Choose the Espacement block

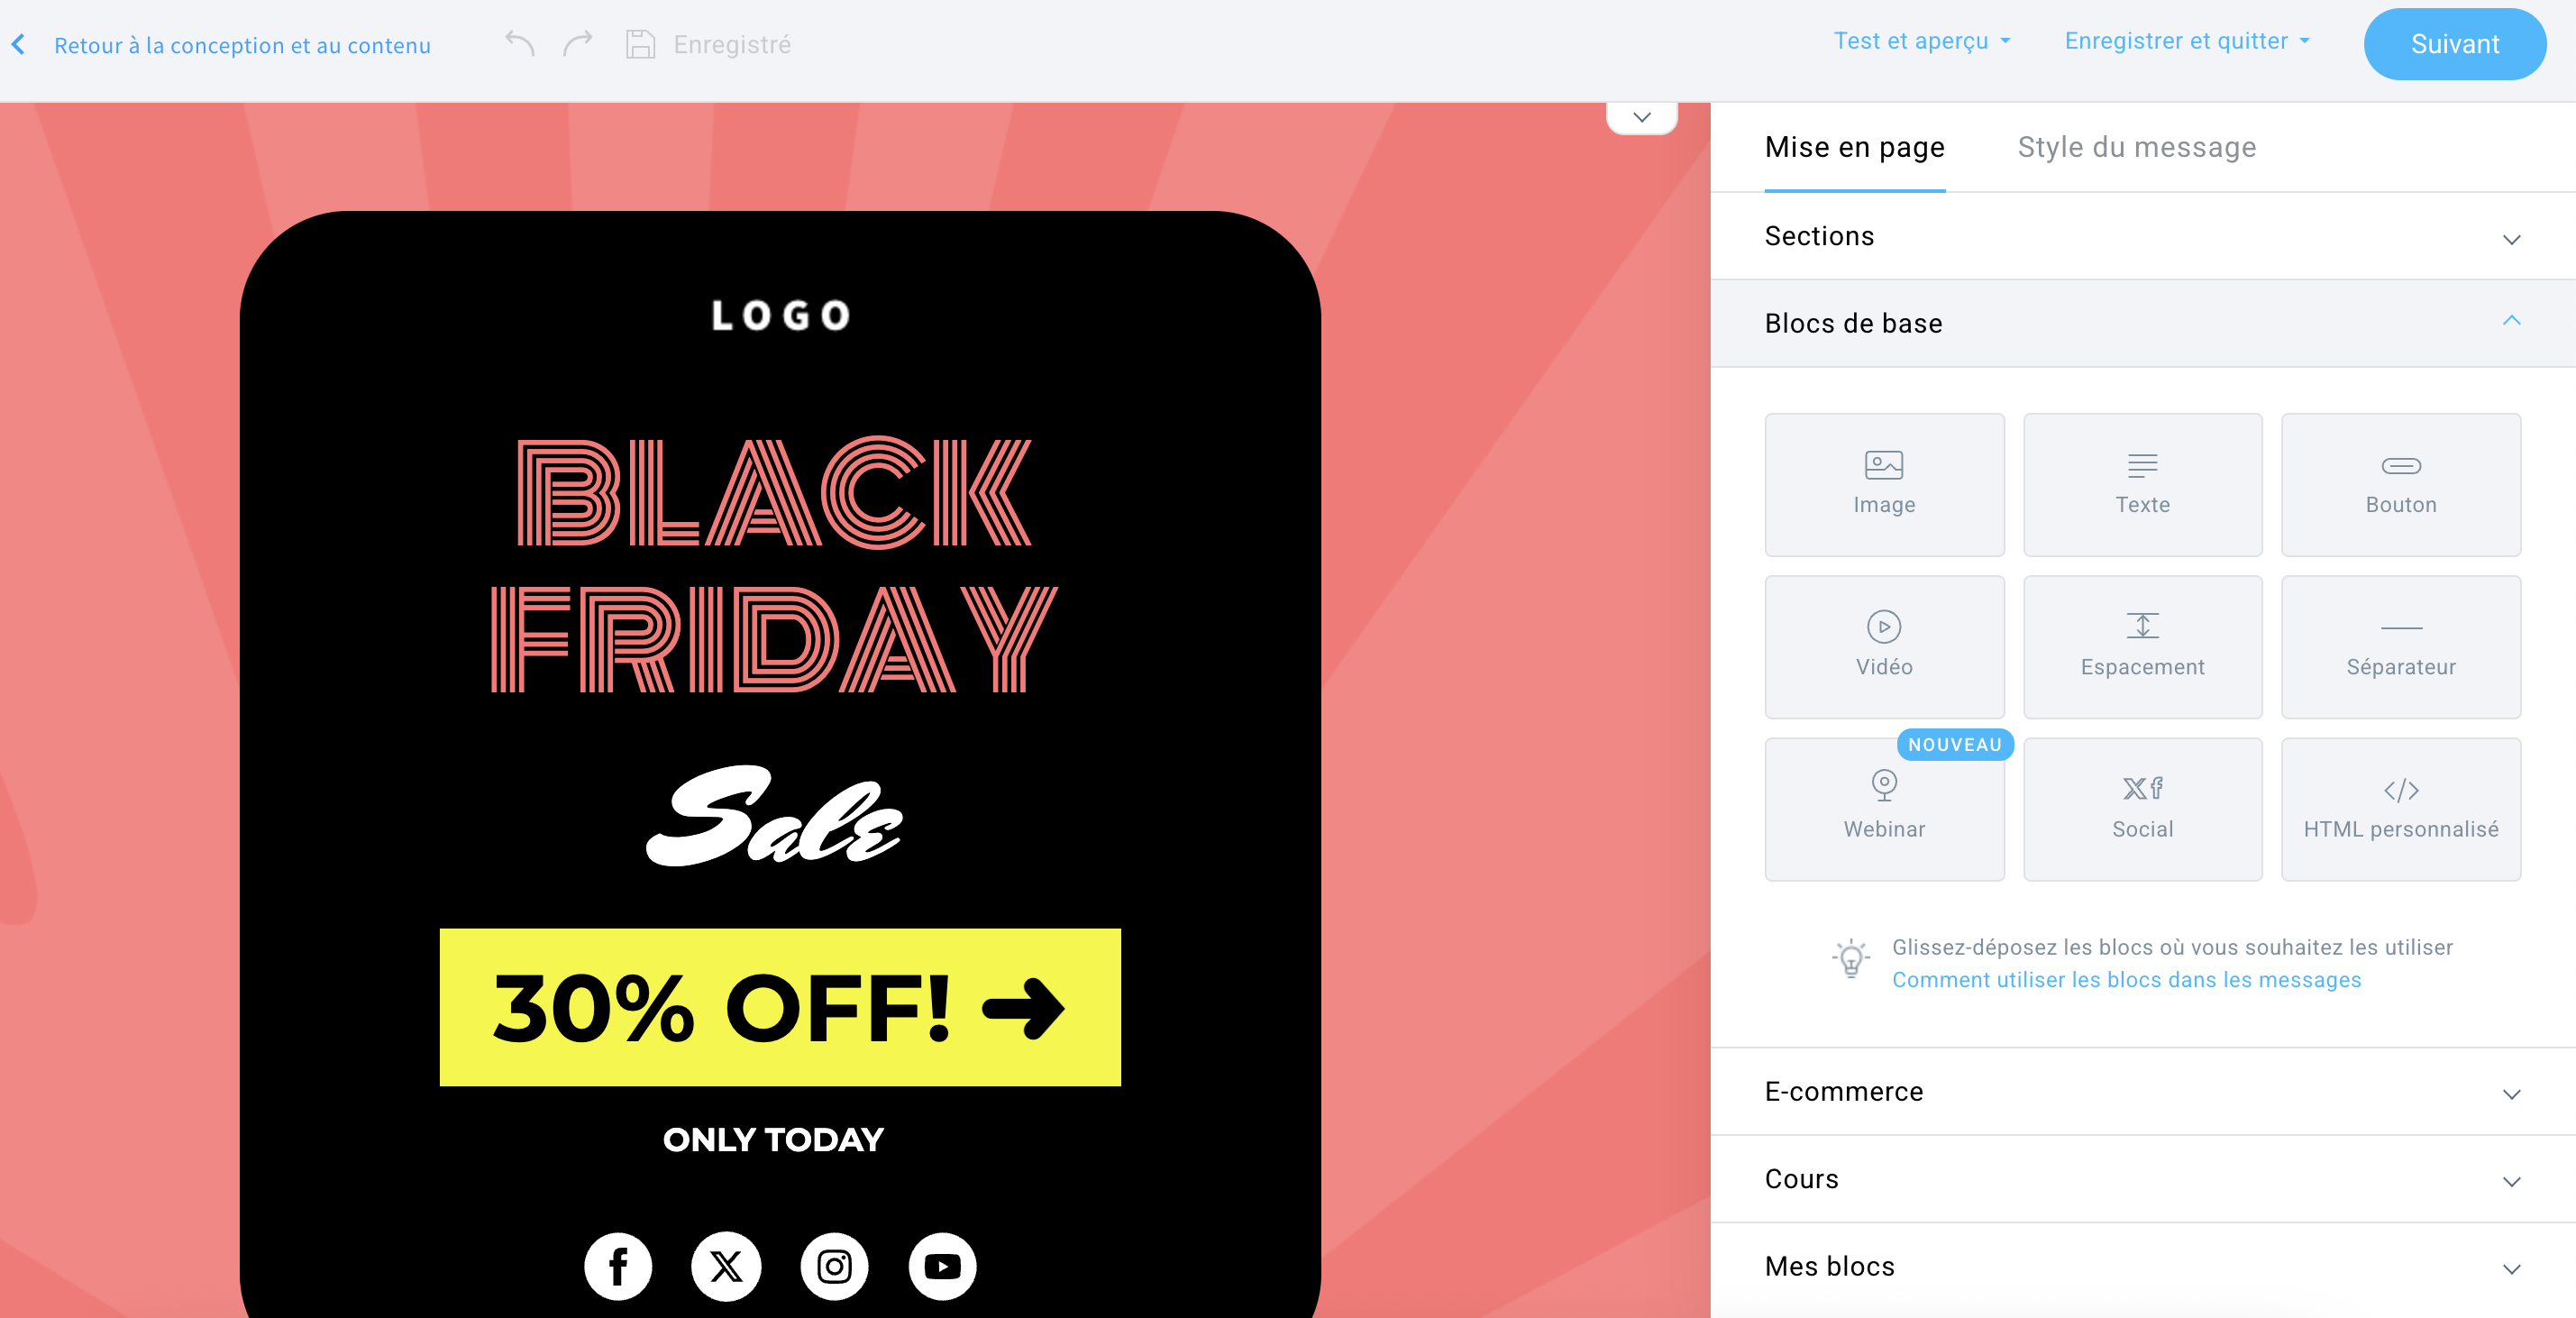pos(2141,646)
